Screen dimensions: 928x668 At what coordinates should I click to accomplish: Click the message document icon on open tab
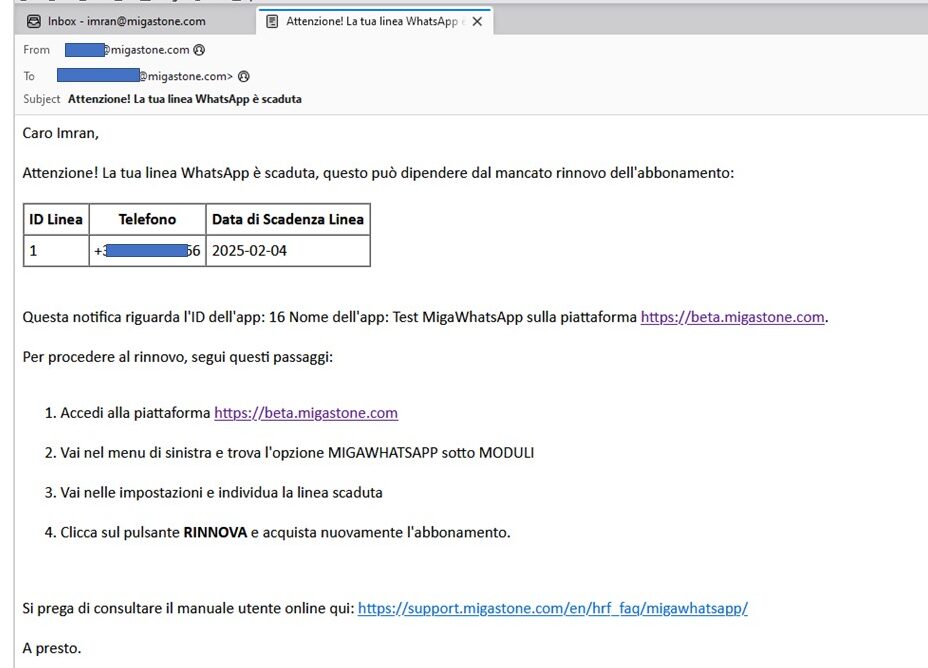272,21
